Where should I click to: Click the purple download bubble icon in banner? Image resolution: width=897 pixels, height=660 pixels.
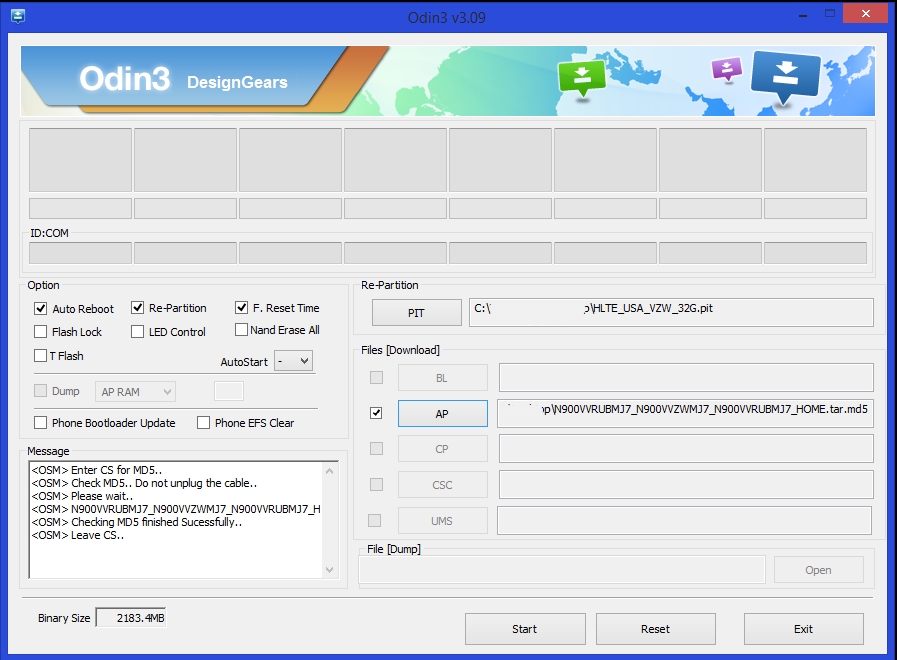(727, 70)
